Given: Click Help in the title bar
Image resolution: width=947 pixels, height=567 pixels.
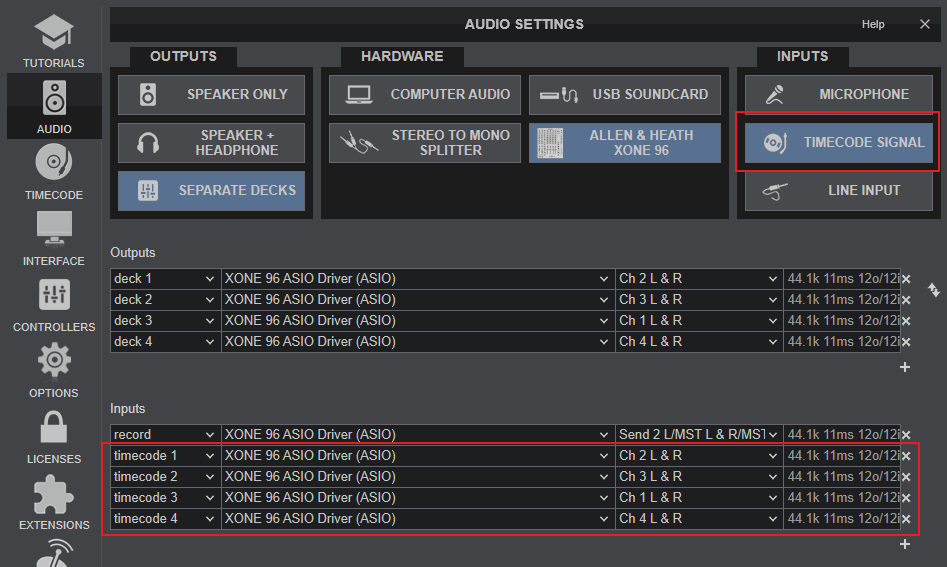Looking at the screenshot, I should tap(873, 24).
